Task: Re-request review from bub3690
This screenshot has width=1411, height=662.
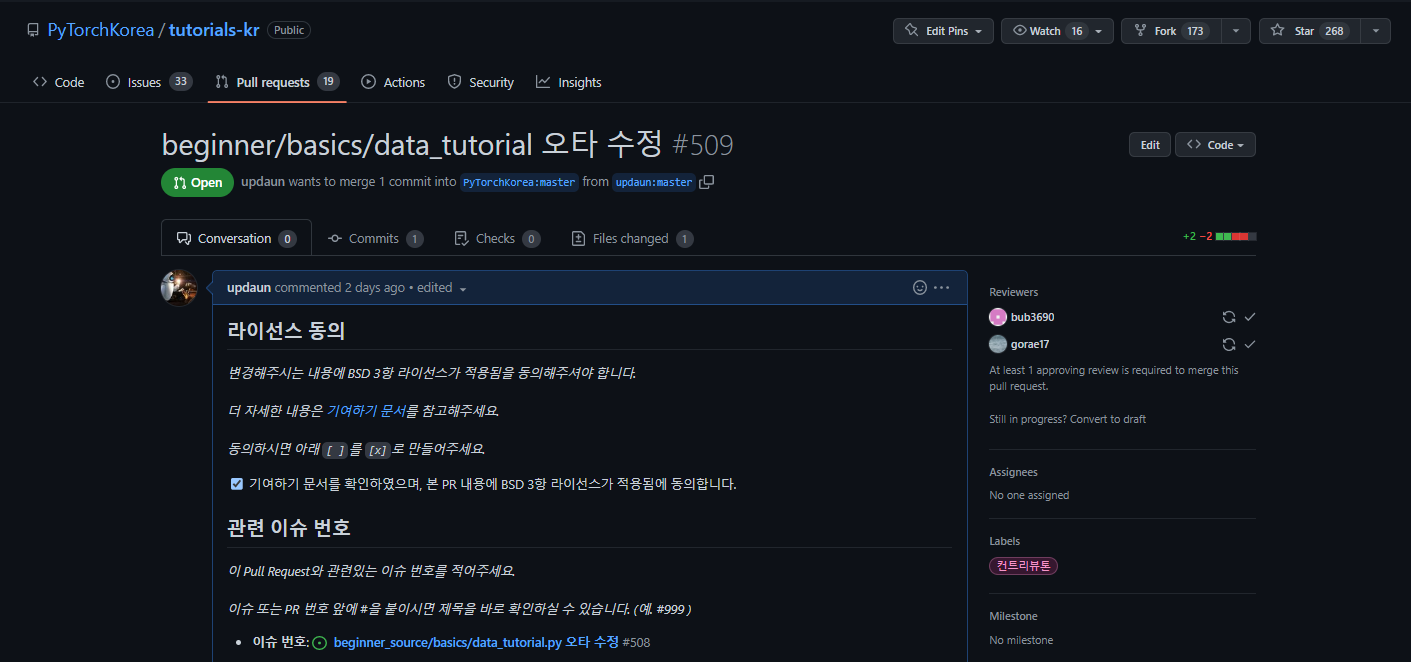Action: (1229, 317)
